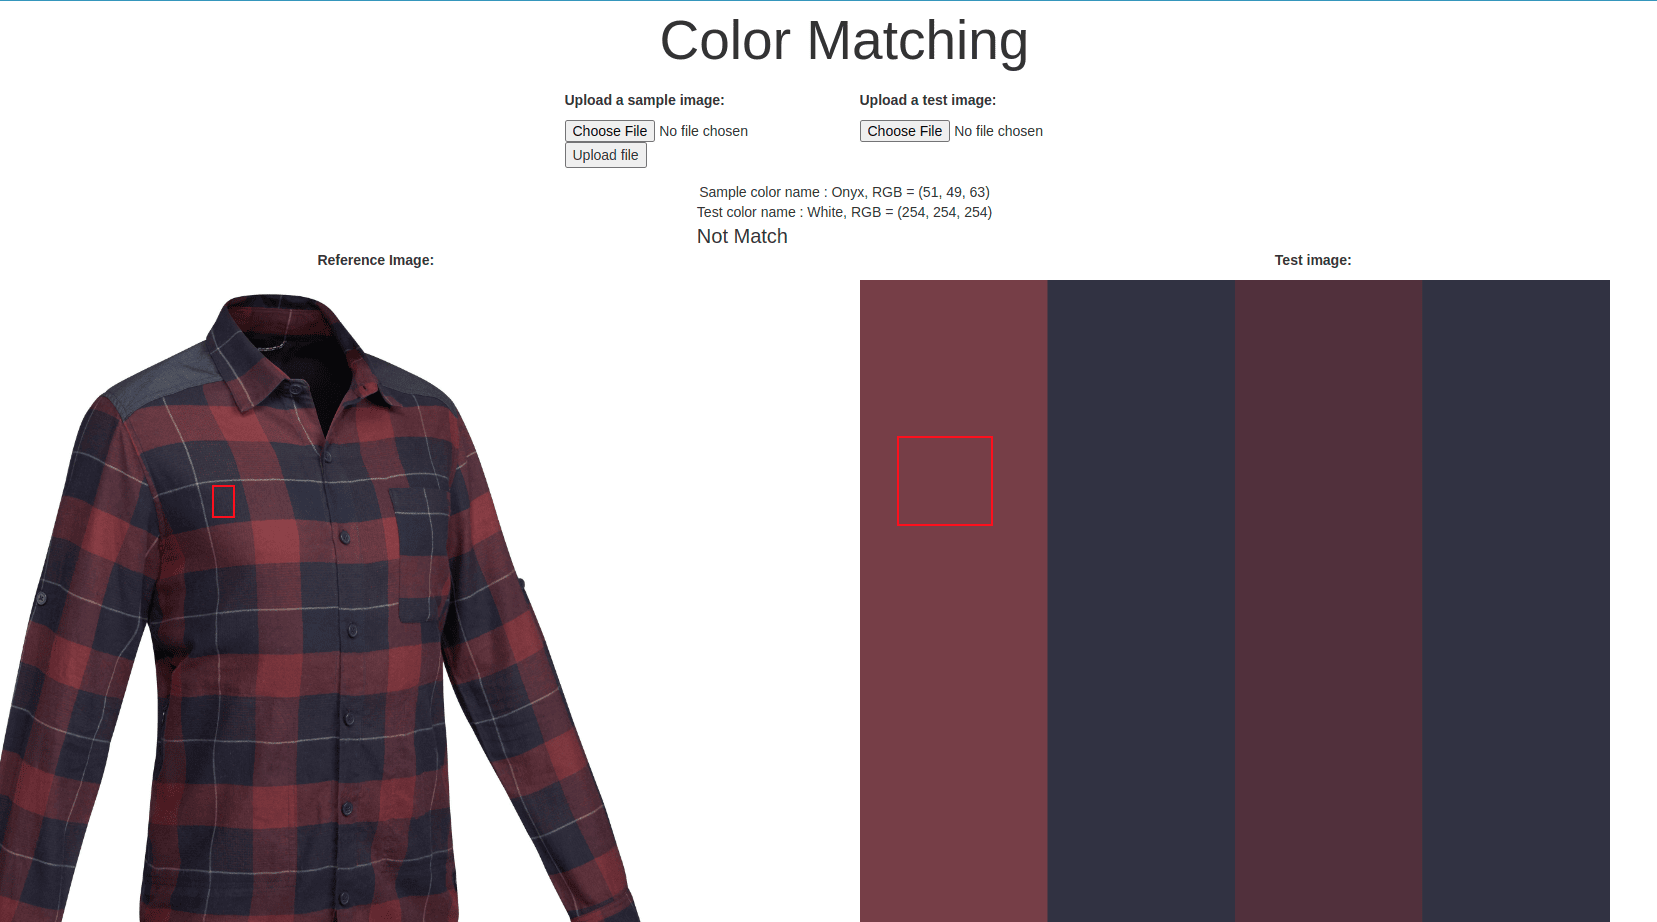The image size is (1657, 922).
Task: Click the Upload file button
Action: tap(605, 155)
